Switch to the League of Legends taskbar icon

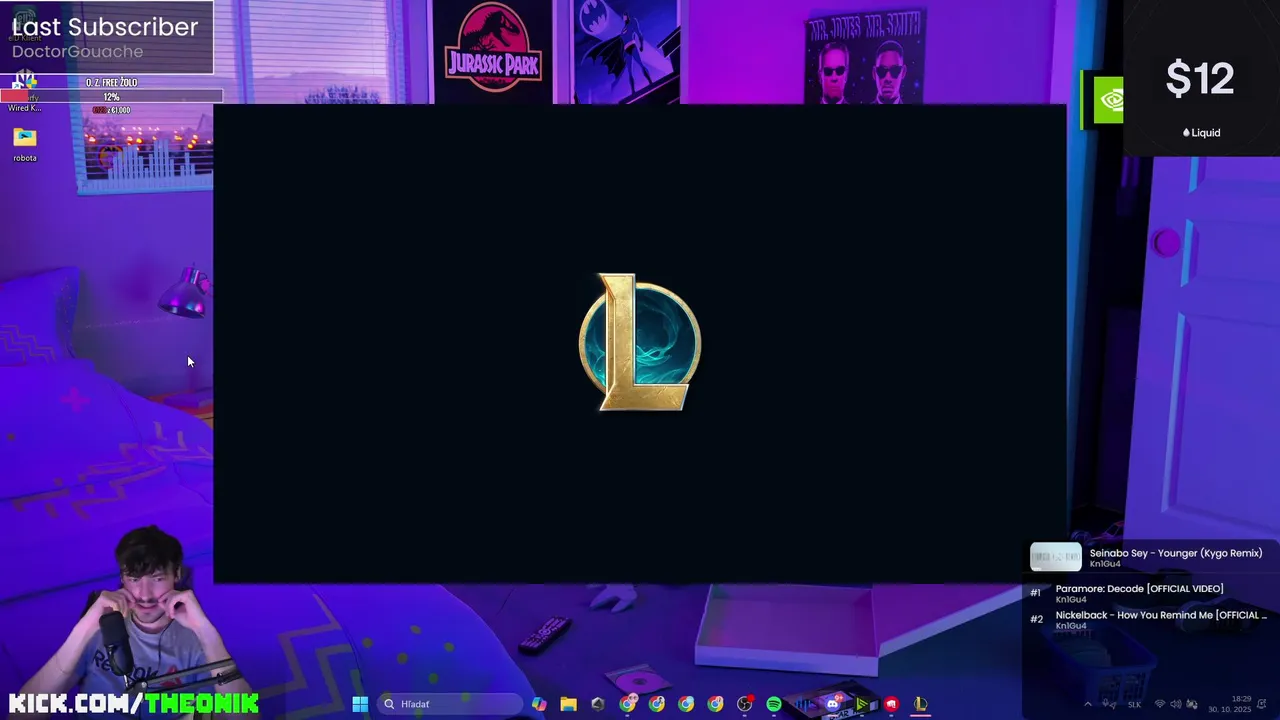point(920,704)
